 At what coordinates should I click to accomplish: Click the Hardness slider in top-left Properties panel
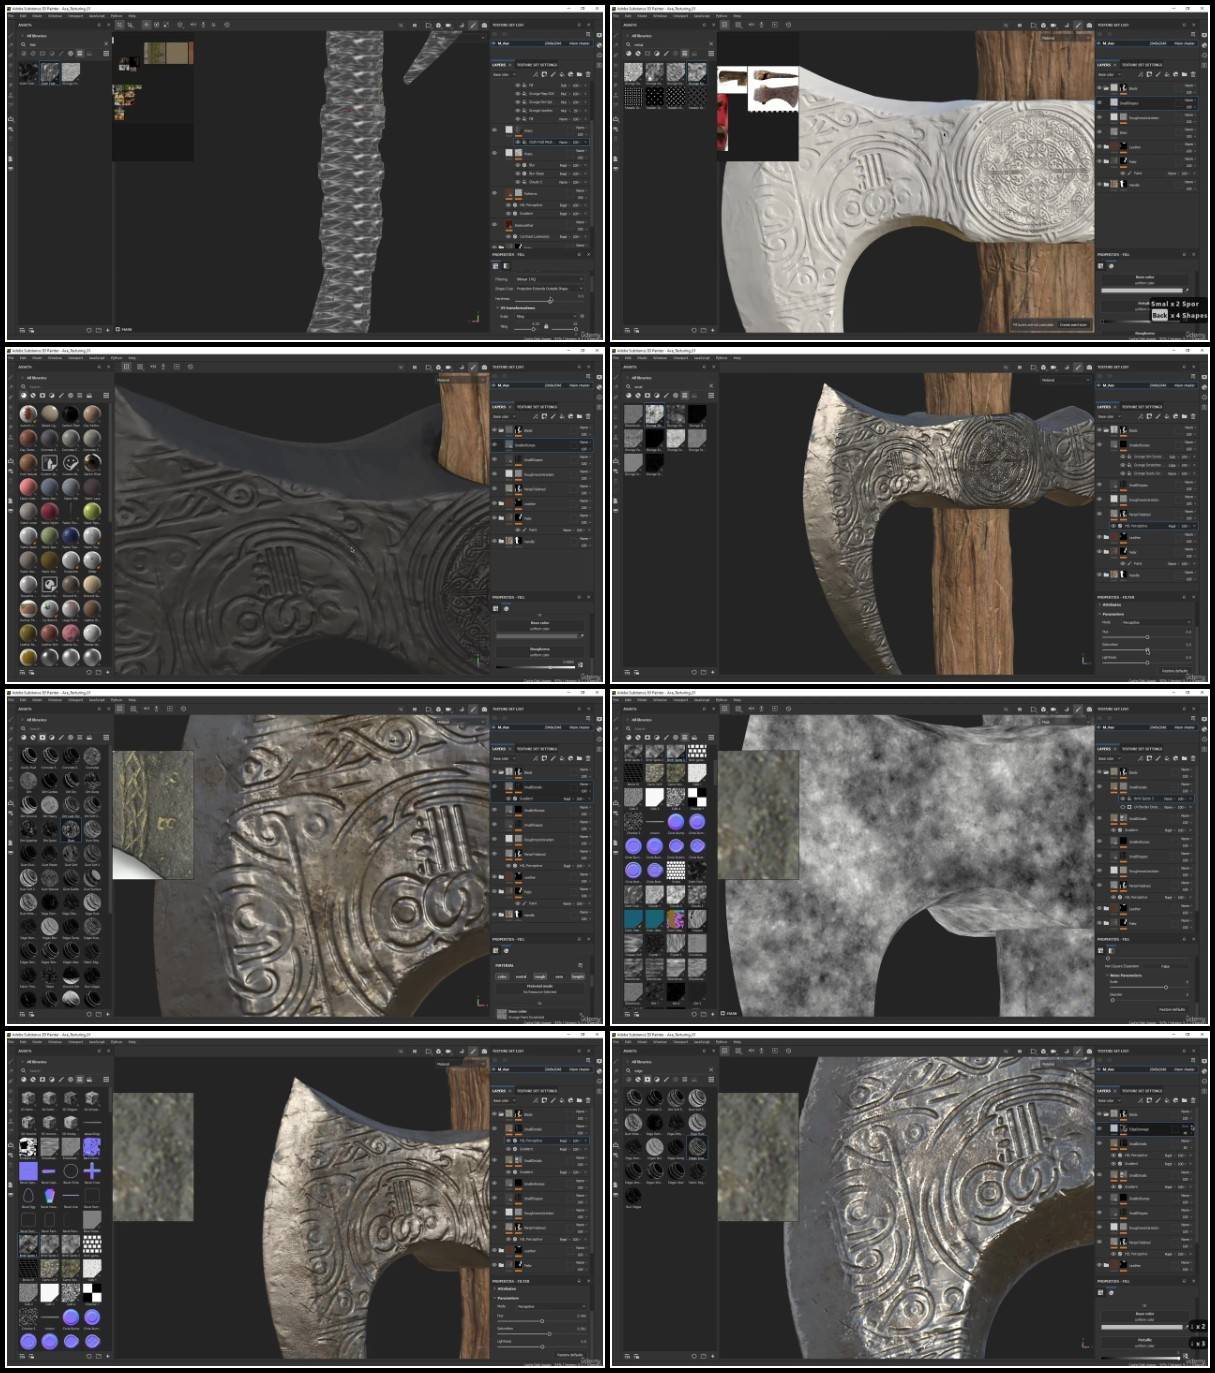point(549,299)
